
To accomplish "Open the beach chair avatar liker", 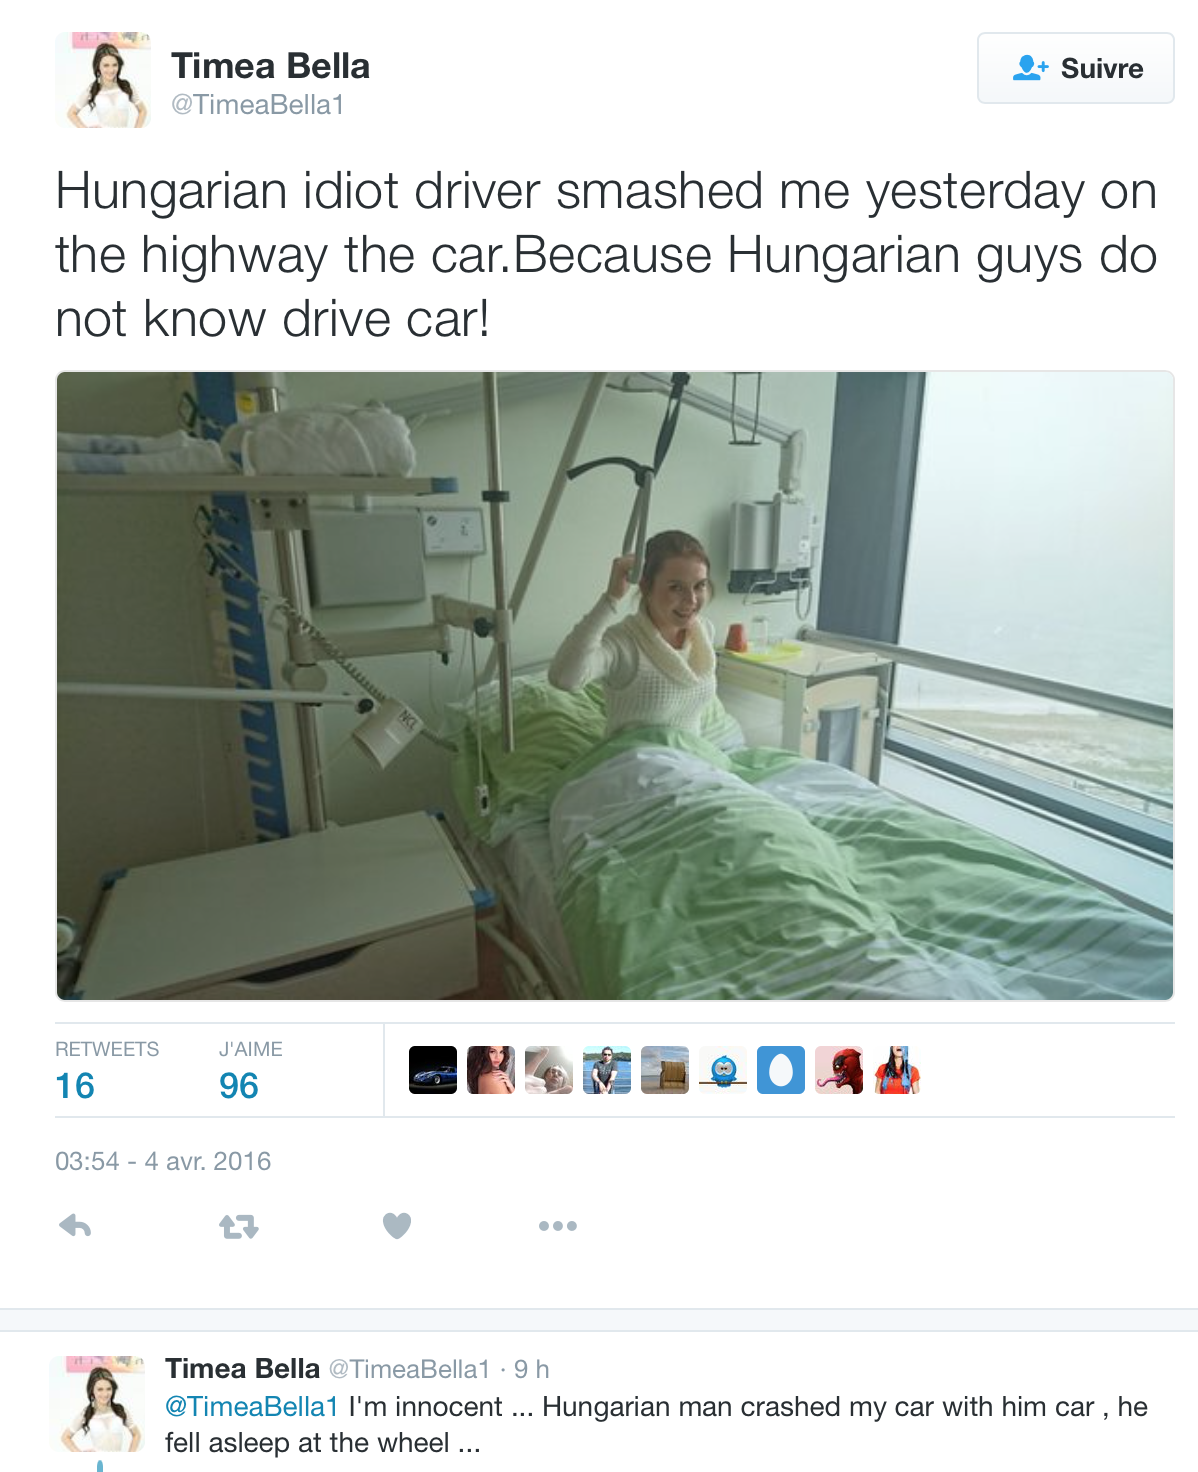I will coord(665,1070).
